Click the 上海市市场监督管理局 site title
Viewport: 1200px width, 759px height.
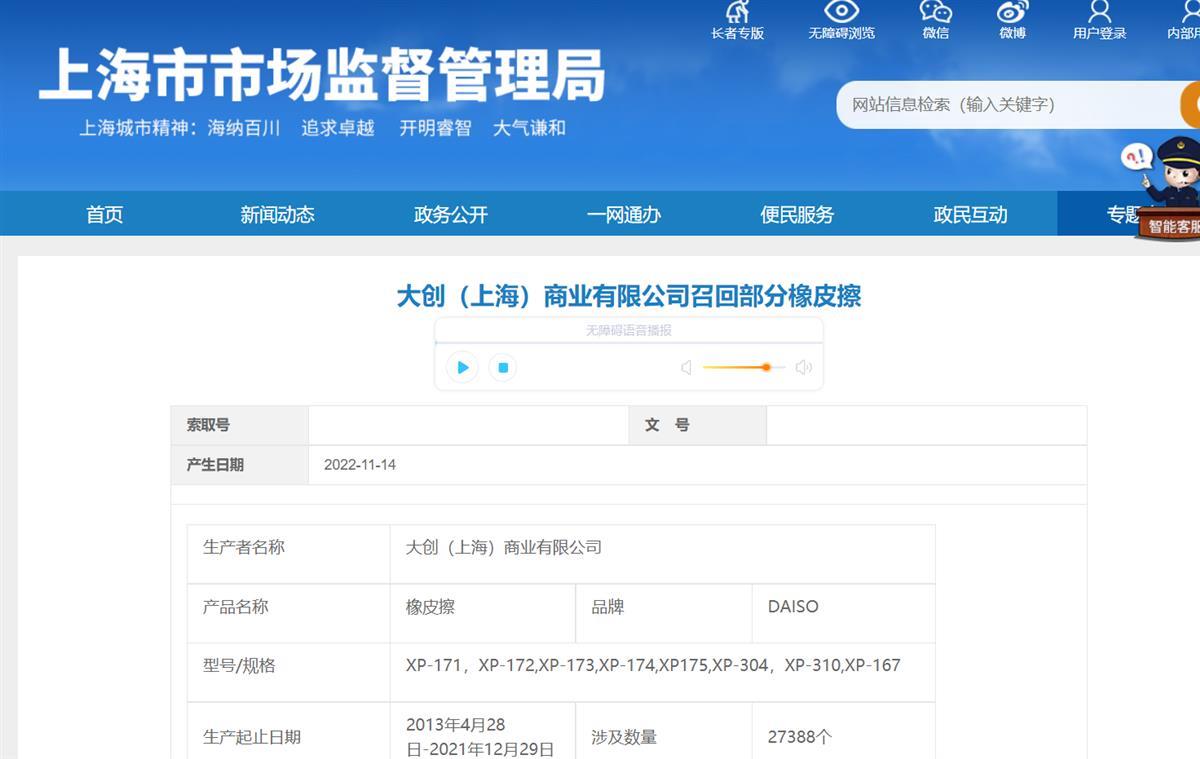[x=322, y=76]
